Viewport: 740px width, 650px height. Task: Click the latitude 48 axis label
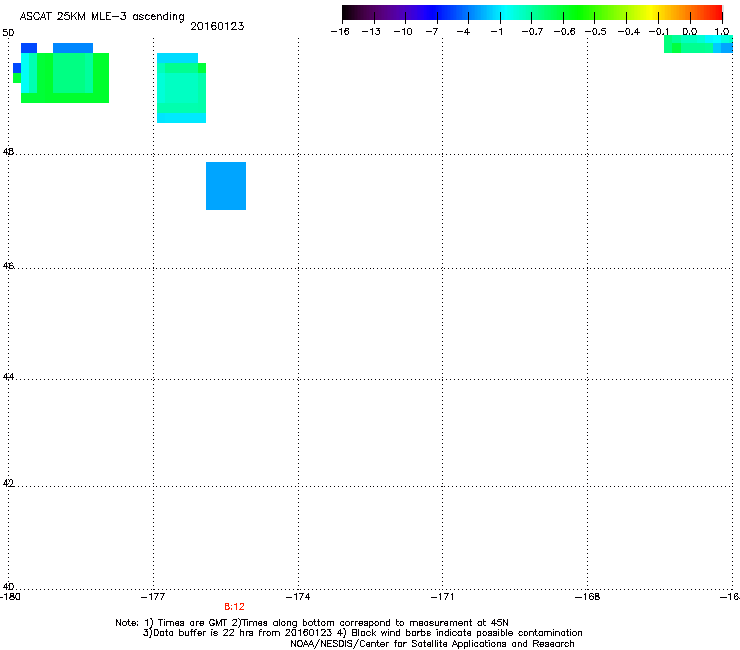[8, 152]
